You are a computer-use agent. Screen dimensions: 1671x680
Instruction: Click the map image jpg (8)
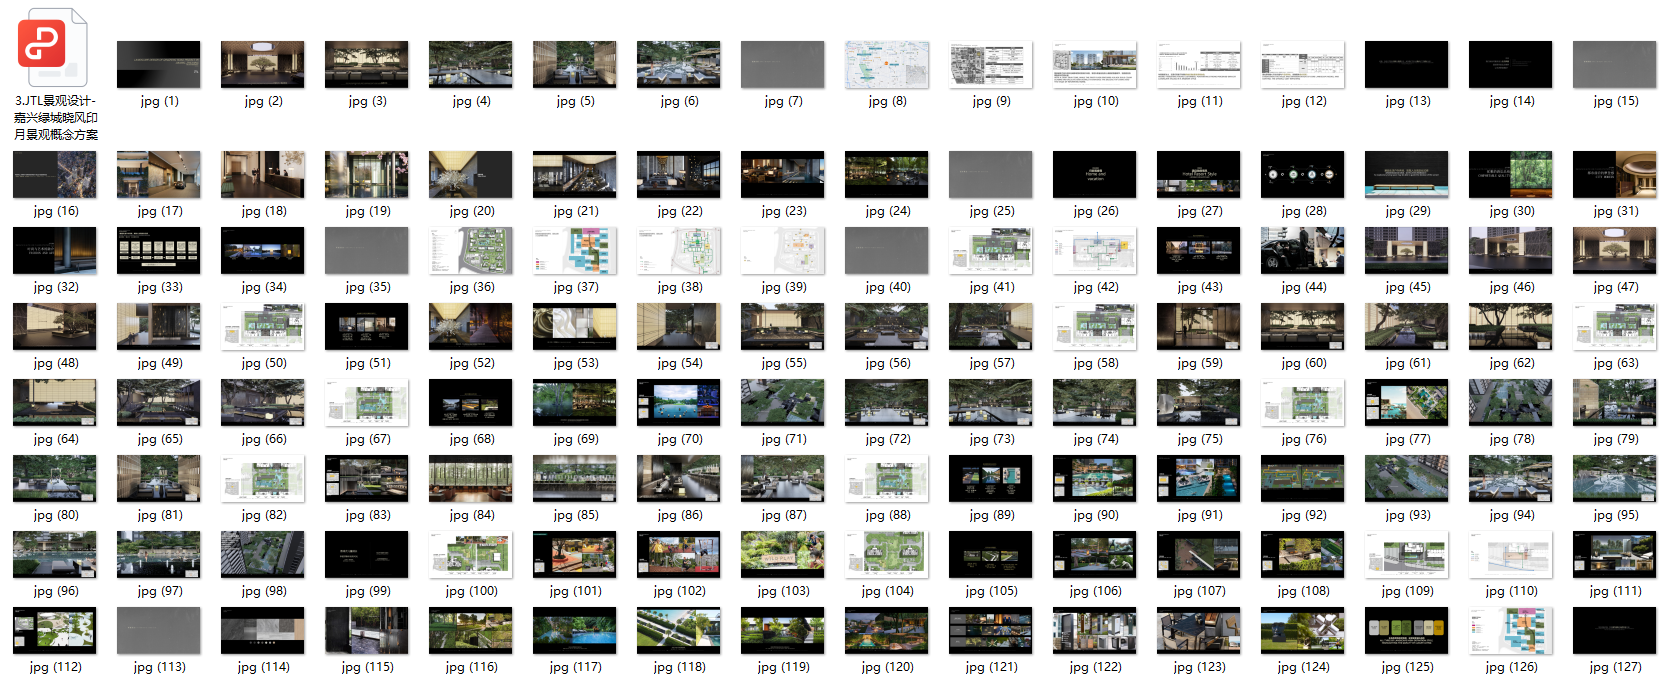click(x=886, y=65)
